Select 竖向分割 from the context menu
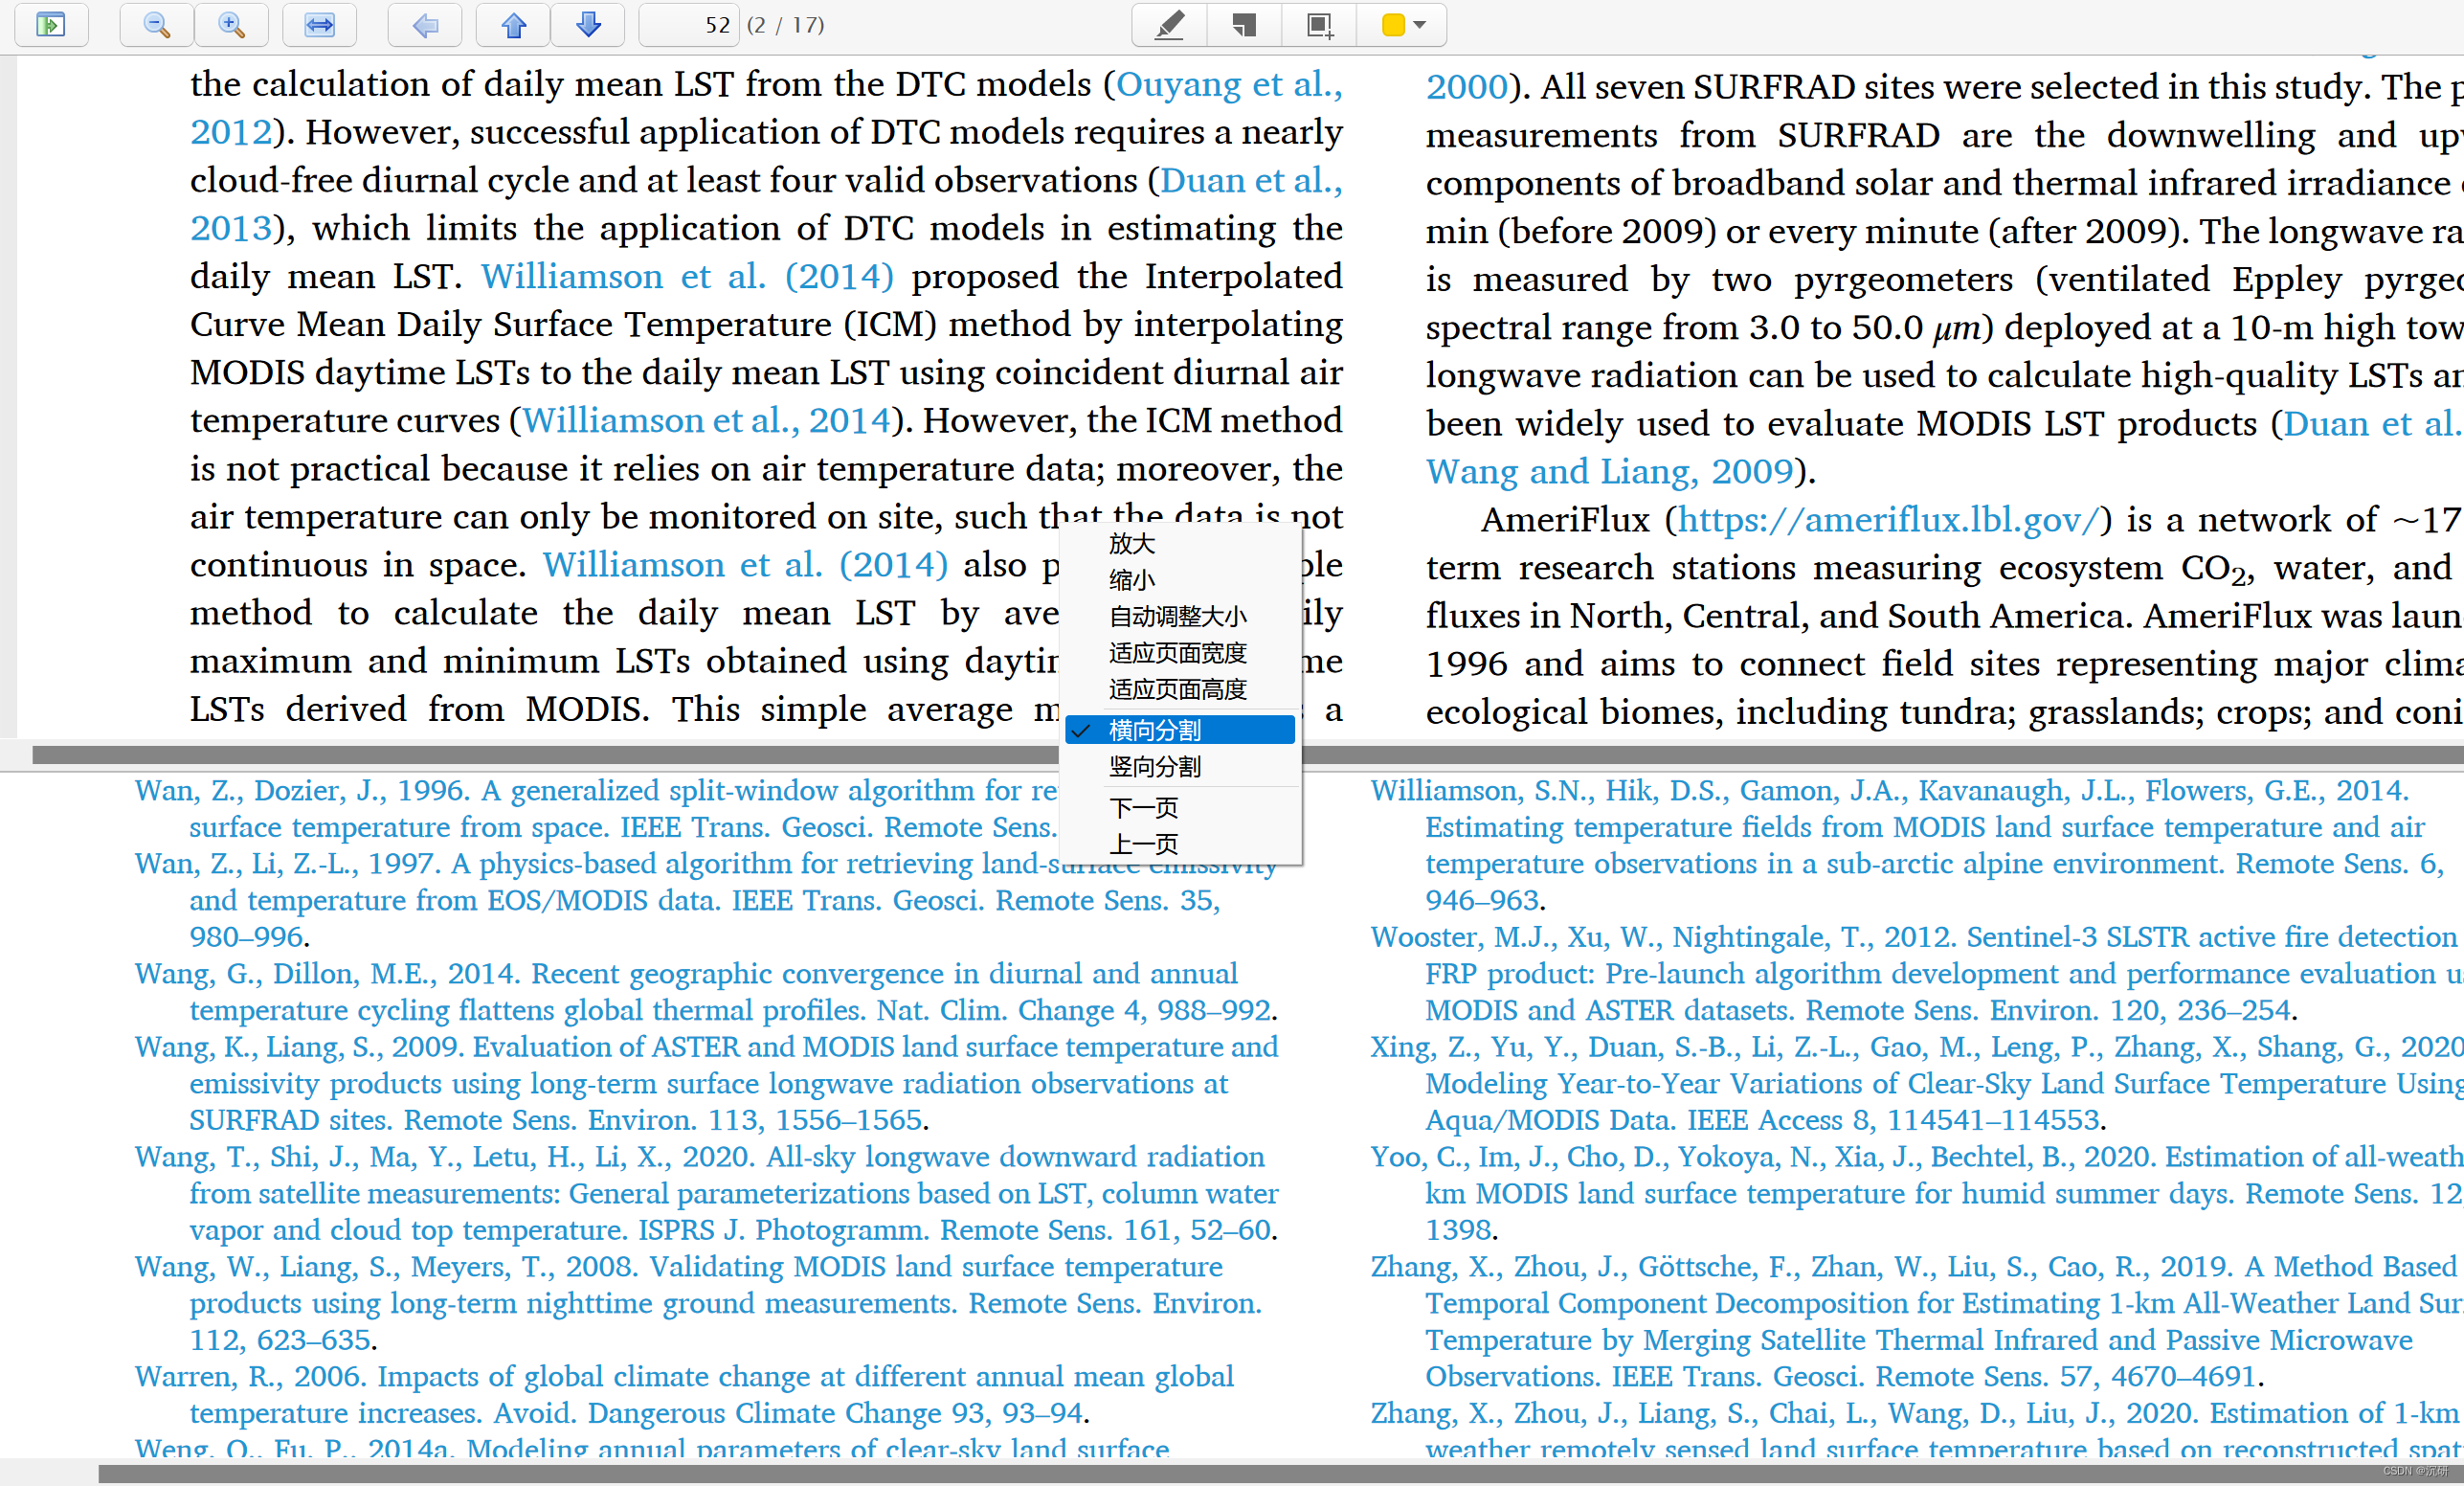The height and width of the screenshot is (1486, 2464). (1154, 767)
